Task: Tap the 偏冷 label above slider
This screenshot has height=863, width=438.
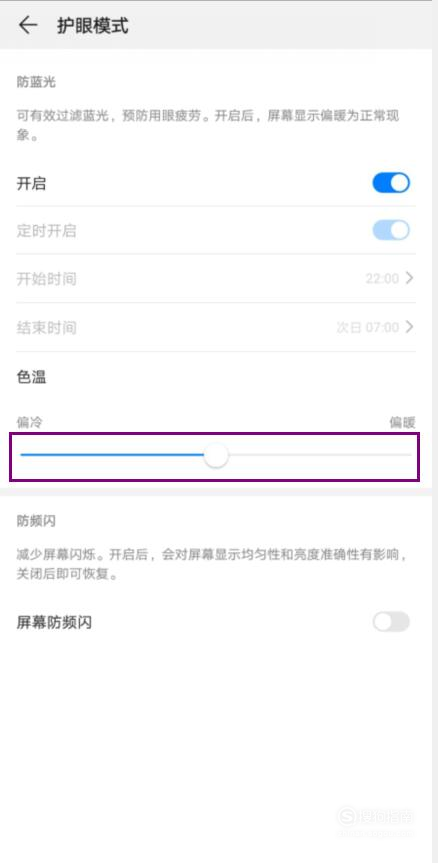Action: click(29, 422)
